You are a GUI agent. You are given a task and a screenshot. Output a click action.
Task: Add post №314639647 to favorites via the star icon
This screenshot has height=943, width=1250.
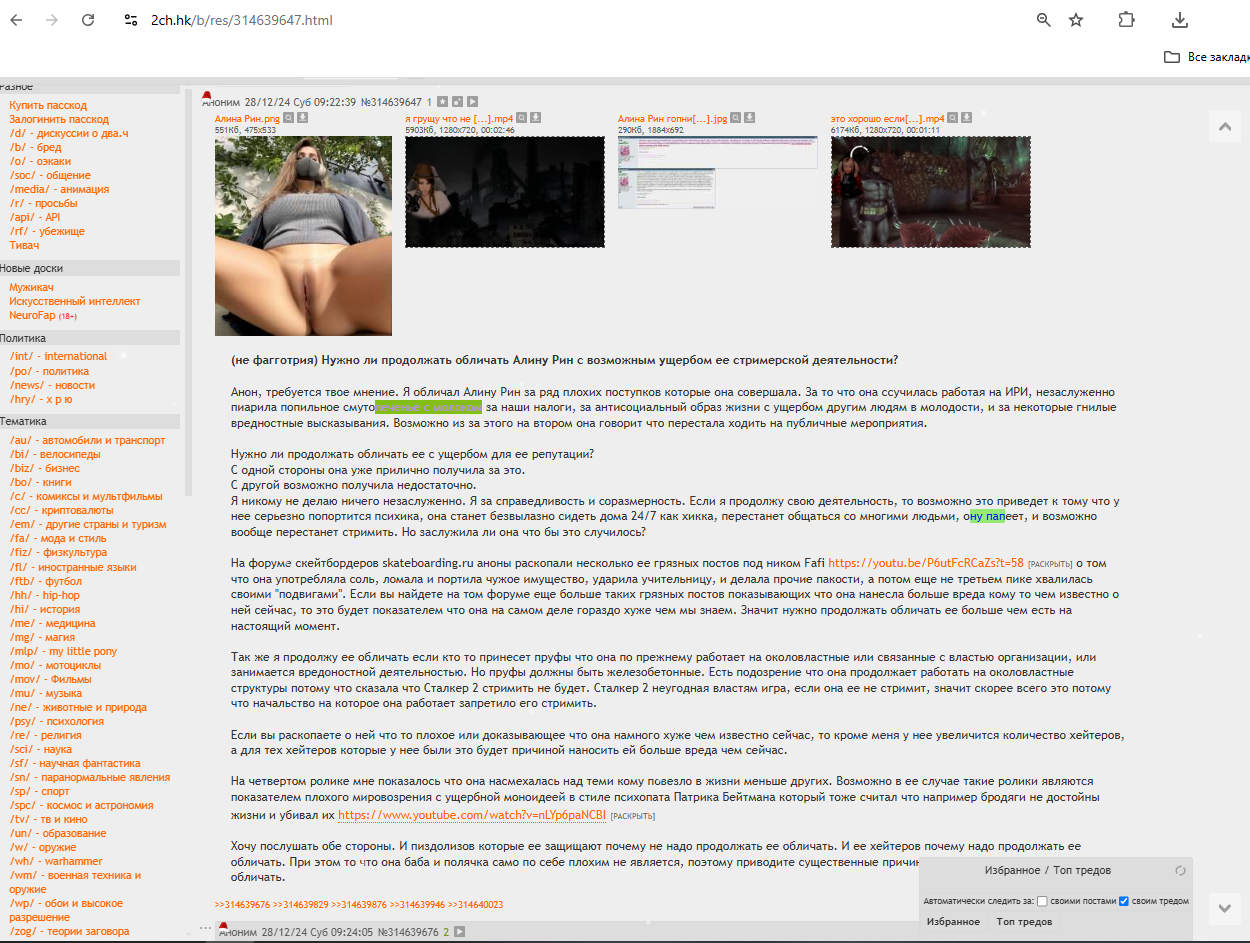pos(442,101)
